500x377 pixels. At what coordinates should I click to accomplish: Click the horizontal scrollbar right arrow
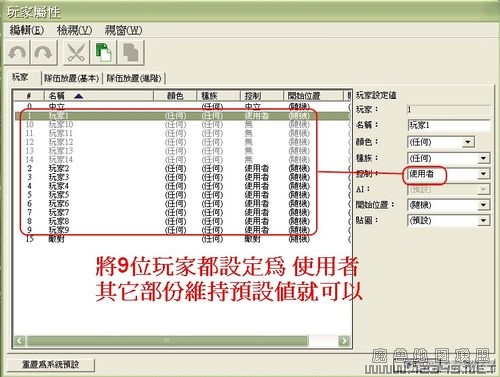344,340
